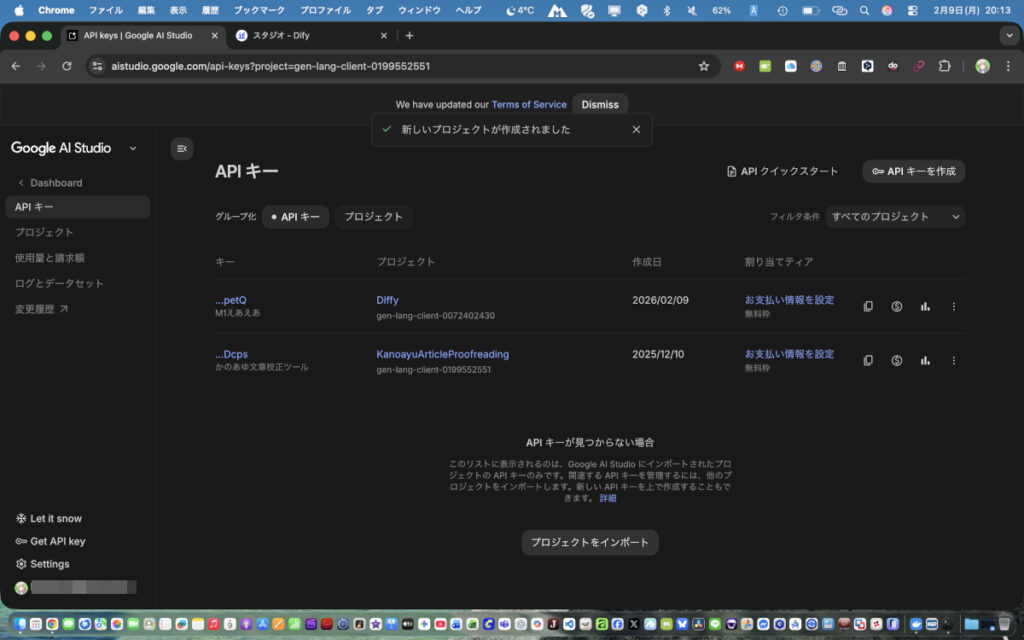Image resolution: width=1024 pixels, height=640 pixels.
Task: Reload the page in Chrome
Action: (67, 66)
